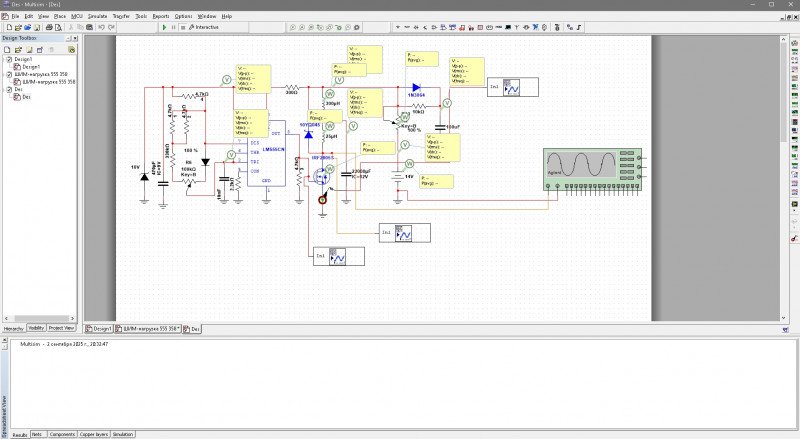Screen dimensions: 800x439
Task: Click the Interactive simulation mode button
Action: coord(205,28)
